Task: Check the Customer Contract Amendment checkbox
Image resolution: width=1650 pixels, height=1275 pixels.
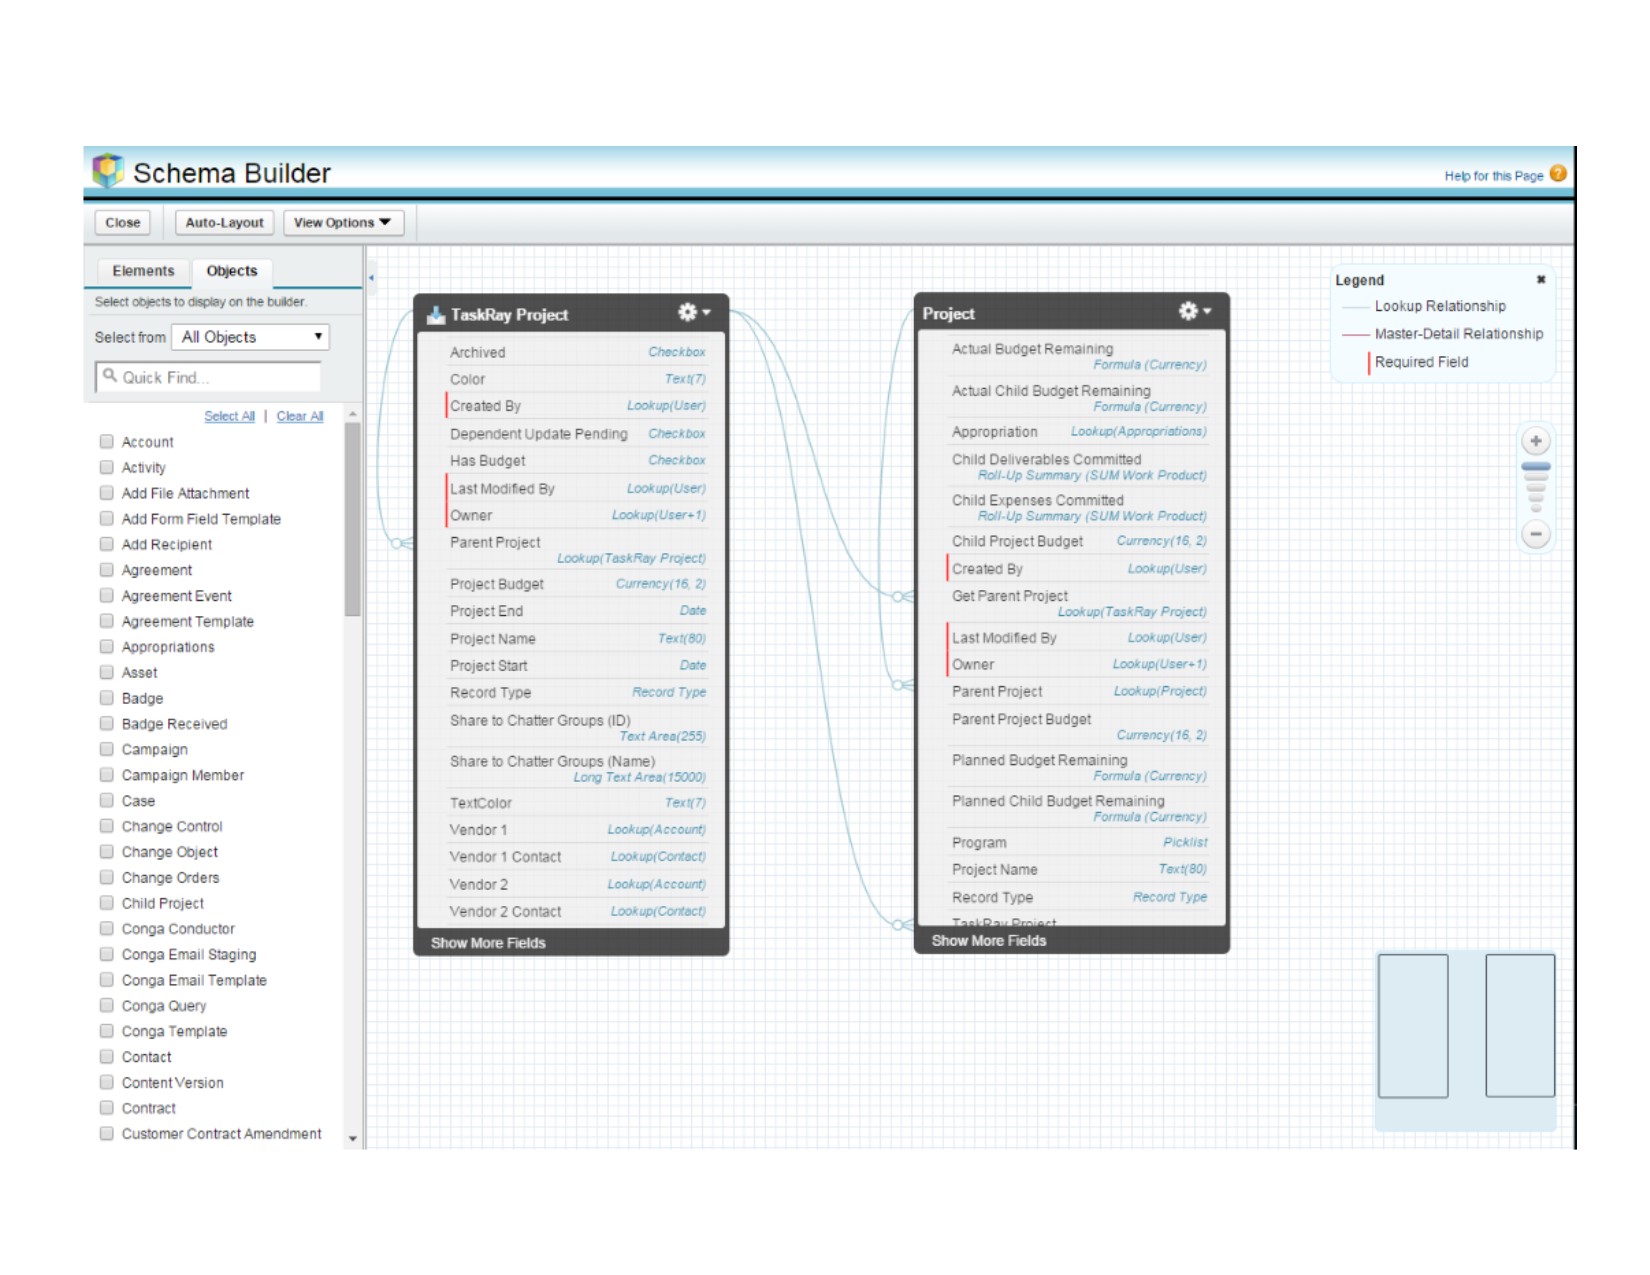Action: click(x=106, y=1134)
